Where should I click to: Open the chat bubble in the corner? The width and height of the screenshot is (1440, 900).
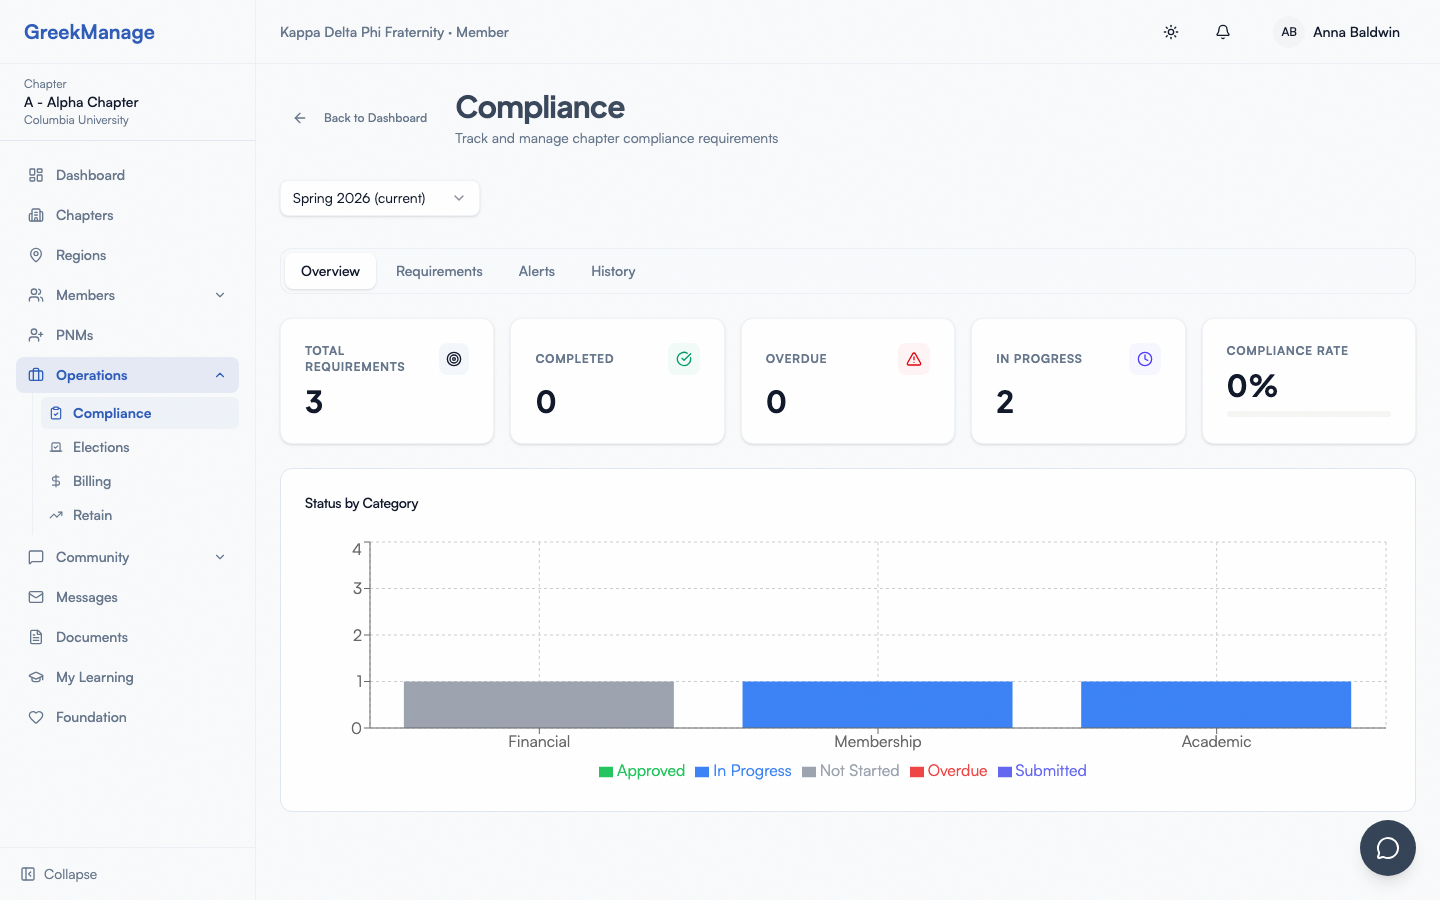1387,848
